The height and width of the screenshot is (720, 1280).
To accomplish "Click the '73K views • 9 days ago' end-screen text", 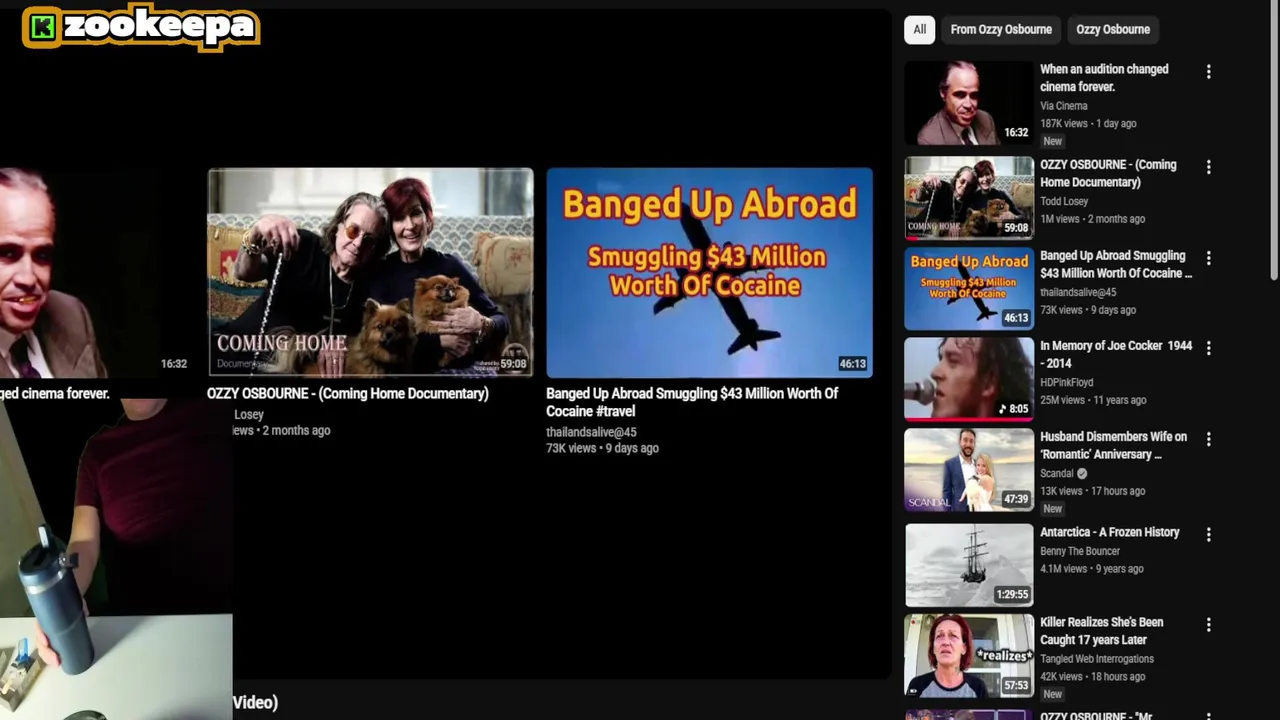I will (x=602, y=449).
